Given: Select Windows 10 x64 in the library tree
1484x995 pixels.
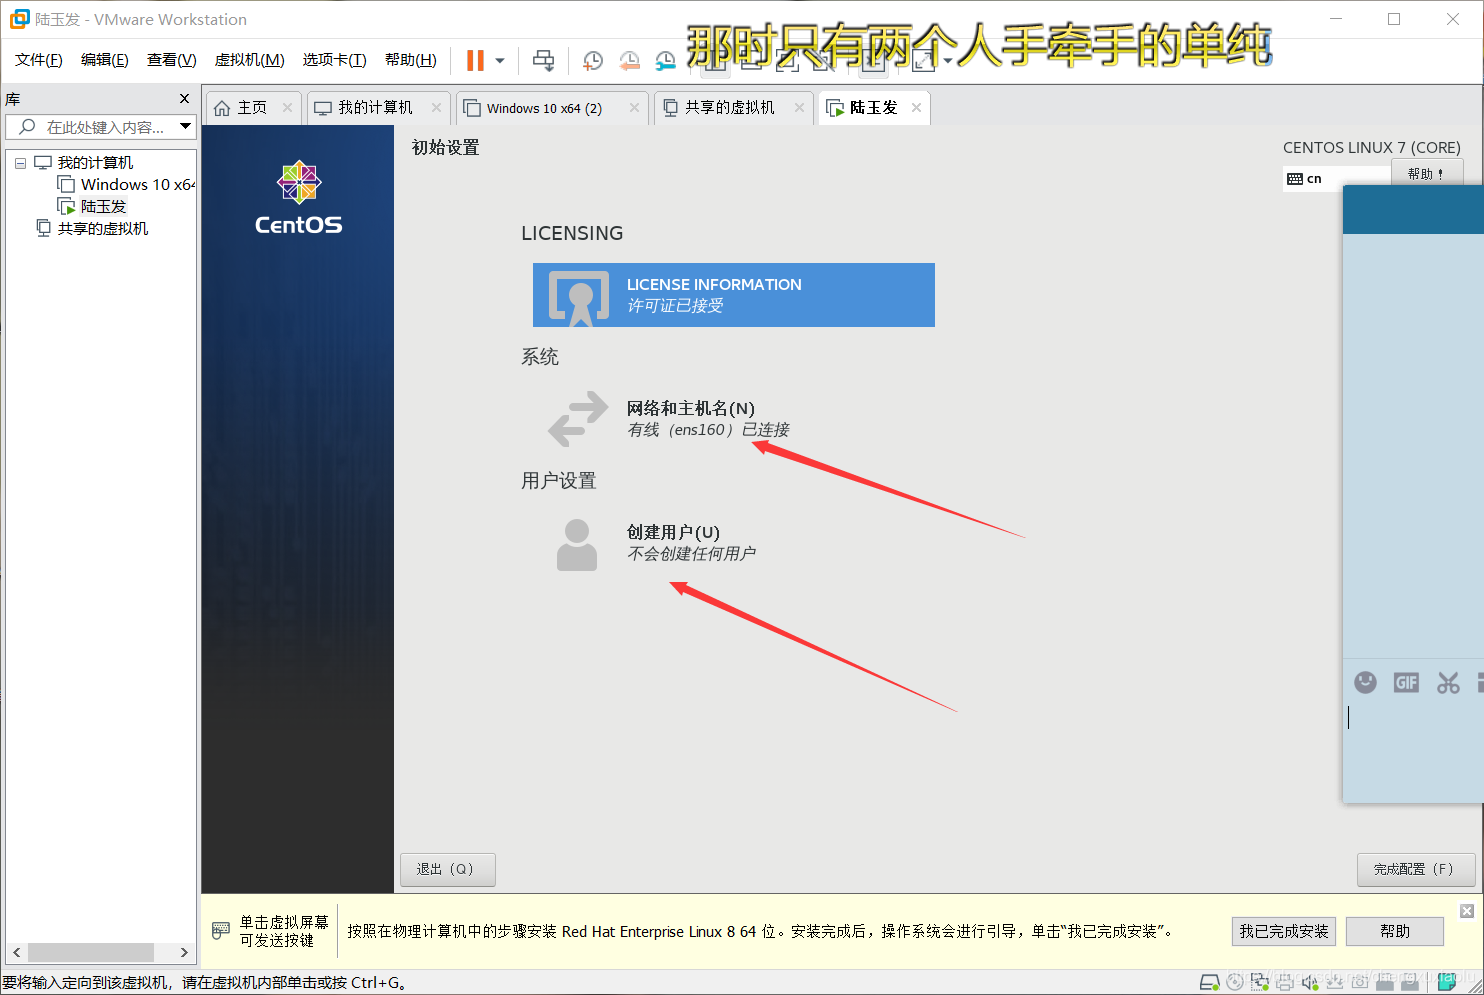Looking at the screenshot, I should tap(138, 185).
